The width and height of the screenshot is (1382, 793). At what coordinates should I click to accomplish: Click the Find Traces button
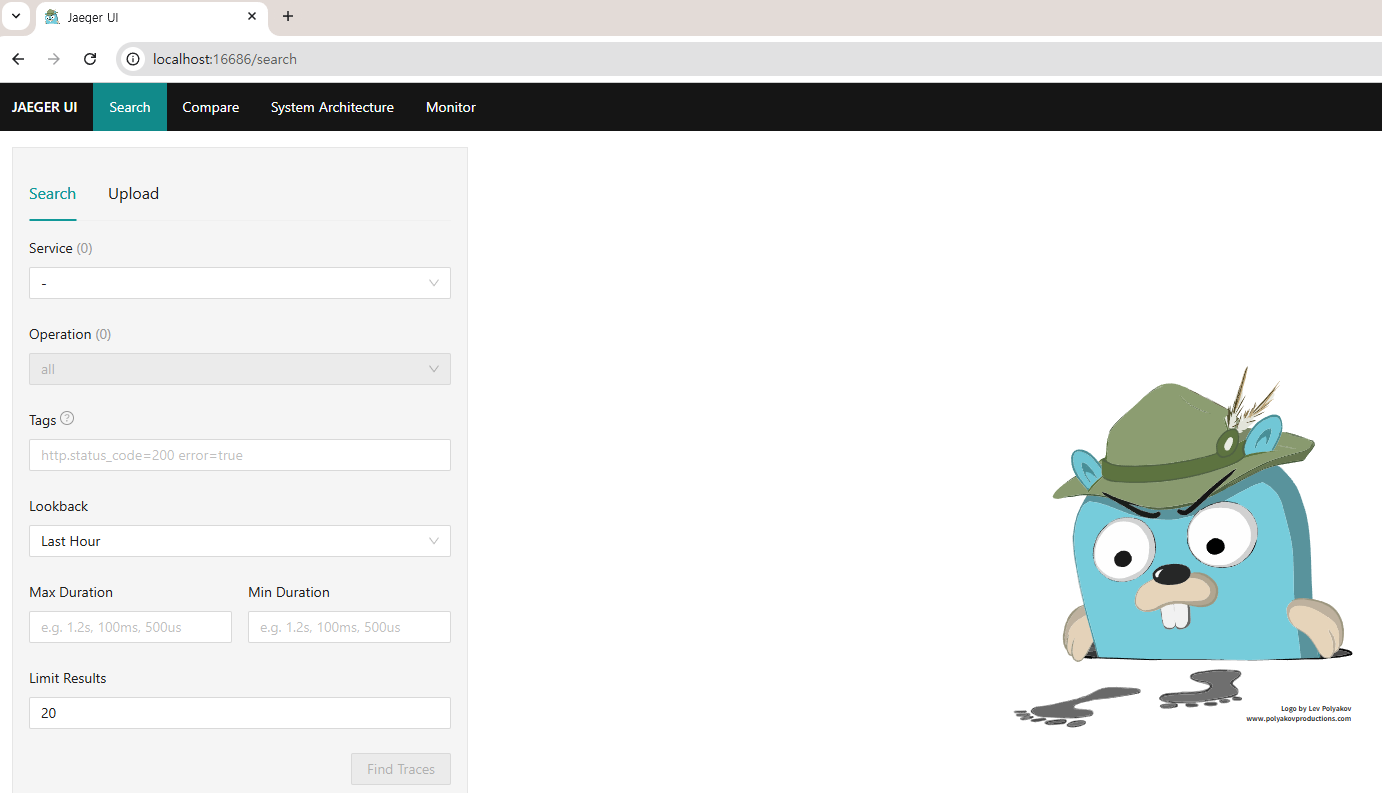(x=401, y=769)
